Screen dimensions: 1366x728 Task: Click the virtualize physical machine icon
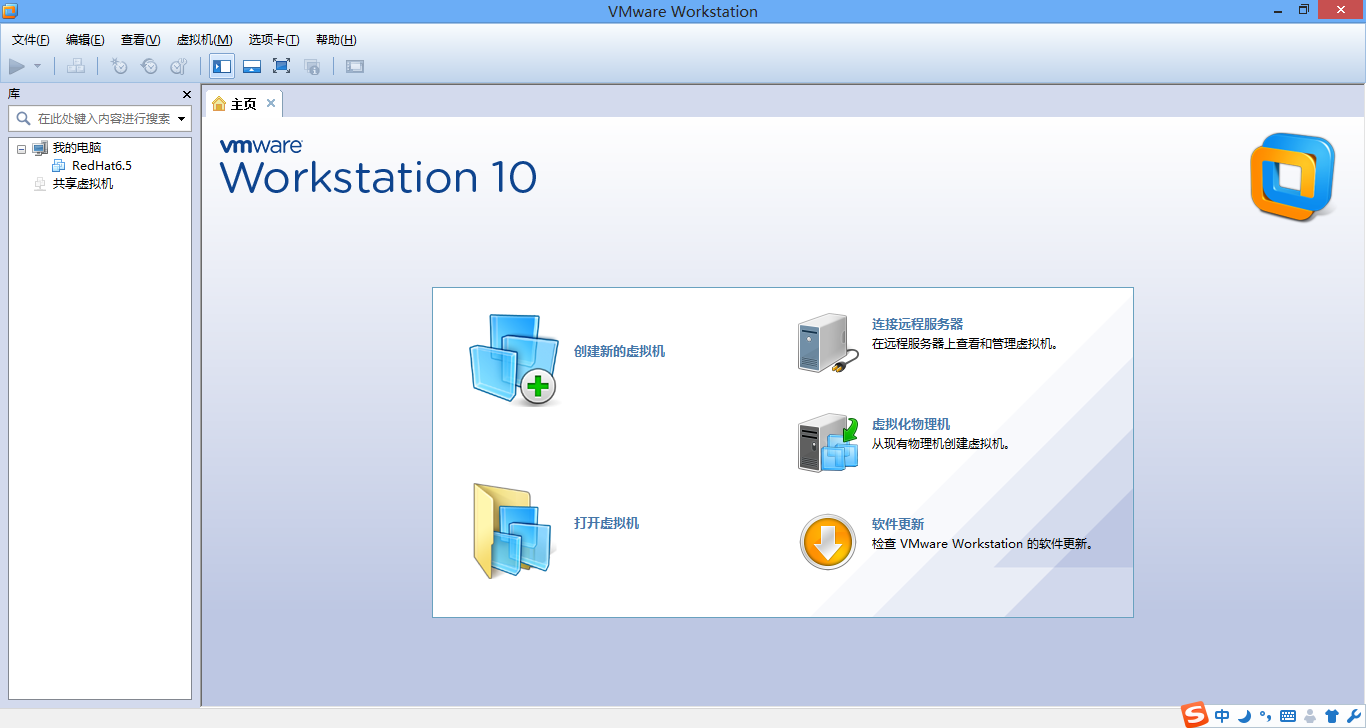[x=828, y=442]
